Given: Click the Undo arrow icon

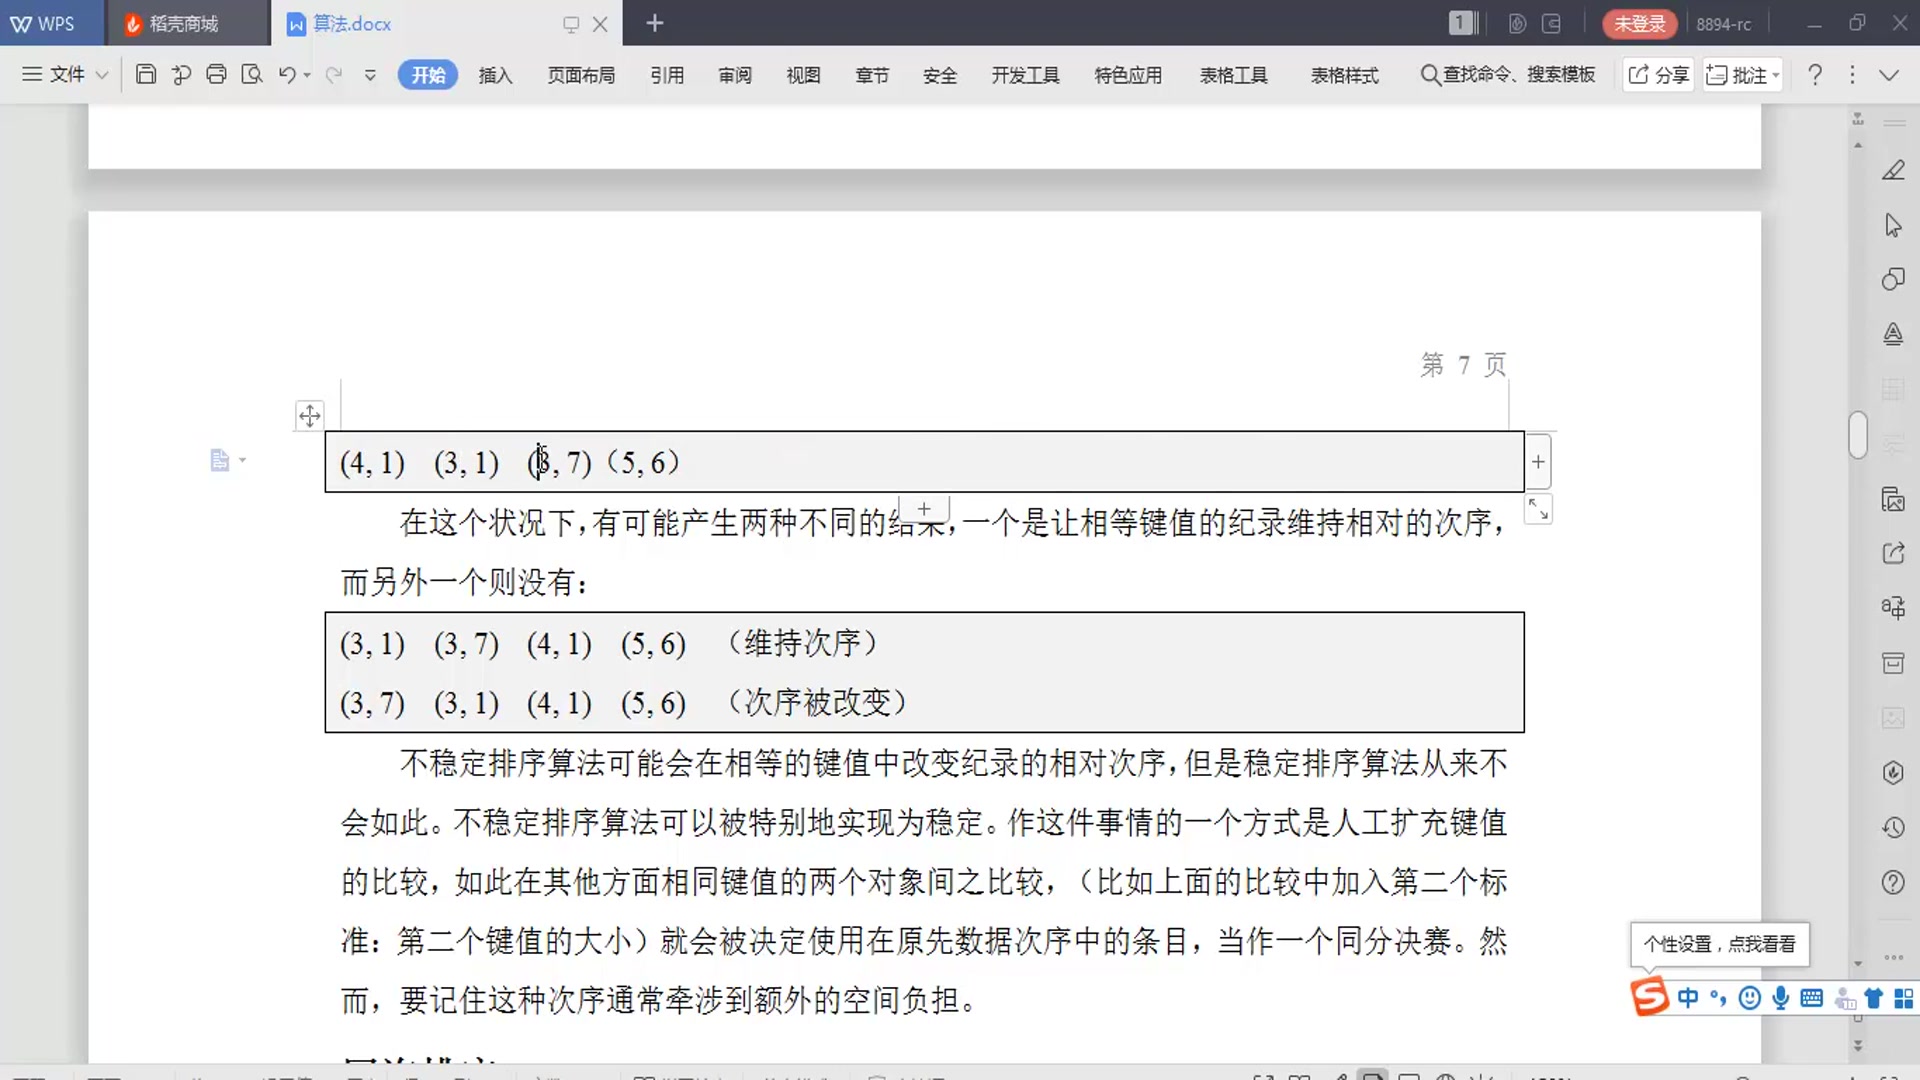Looking at the screenshot, I should click(x=287, y=74).
